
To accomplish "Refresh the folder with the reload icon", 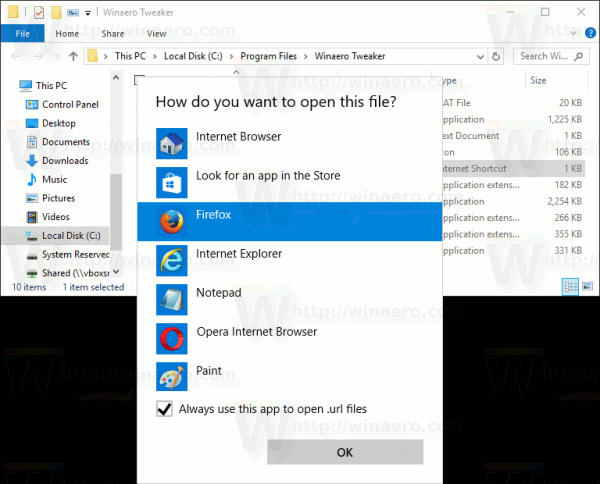I will 496,57.
